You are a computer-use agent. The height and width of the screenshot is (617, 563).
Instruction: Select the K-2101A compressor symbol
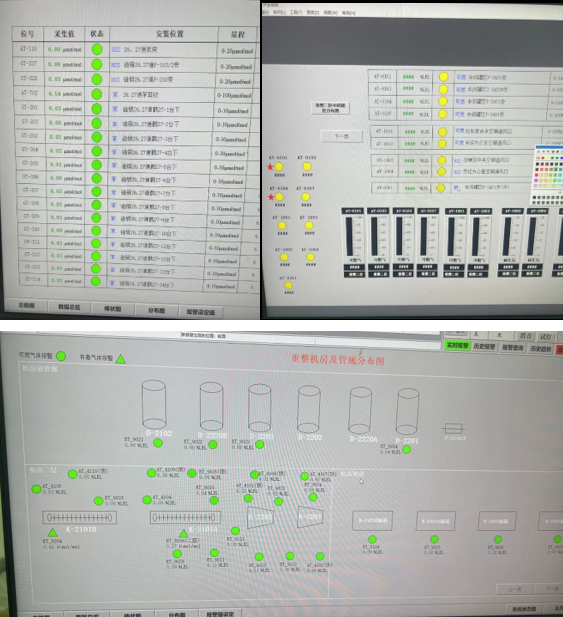tap(185, 517)
